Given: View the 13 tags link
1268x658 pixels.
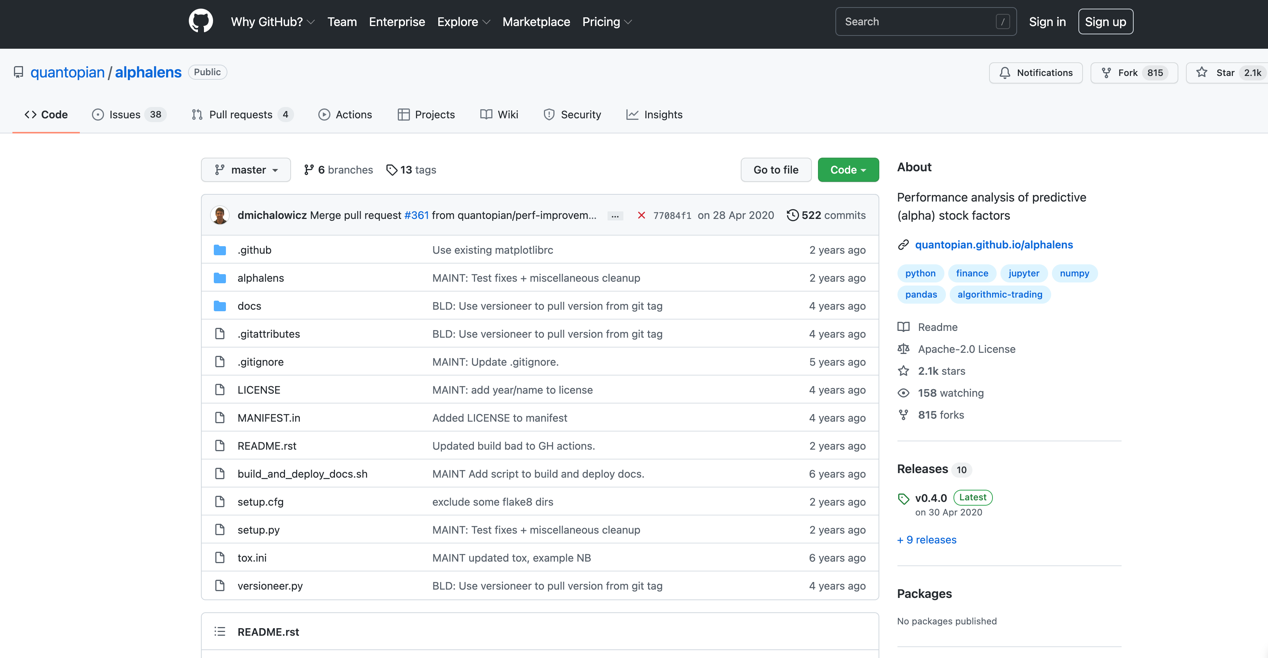Looking at the screenshot, I should tap(411, 170).
